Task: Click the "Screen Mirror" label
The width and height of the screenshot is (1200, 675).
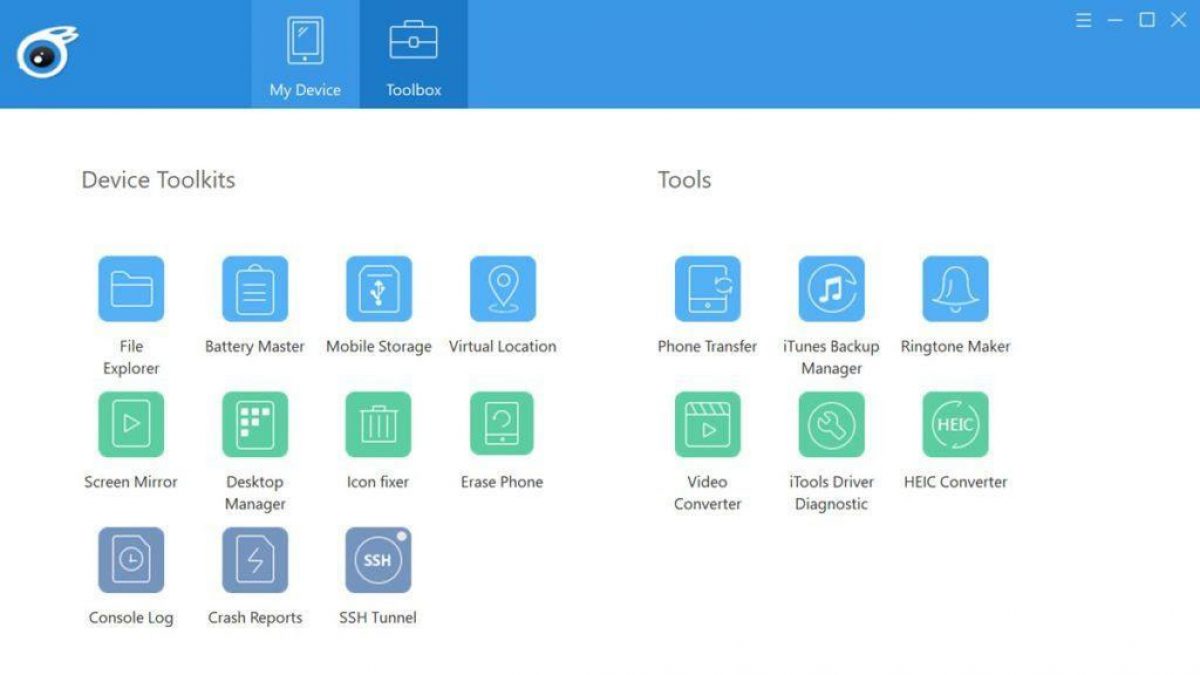Action: [x=131, y=482]
